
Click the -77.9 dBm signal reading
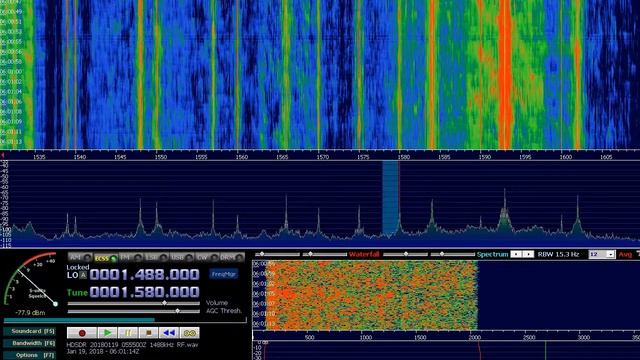[30, 313]
